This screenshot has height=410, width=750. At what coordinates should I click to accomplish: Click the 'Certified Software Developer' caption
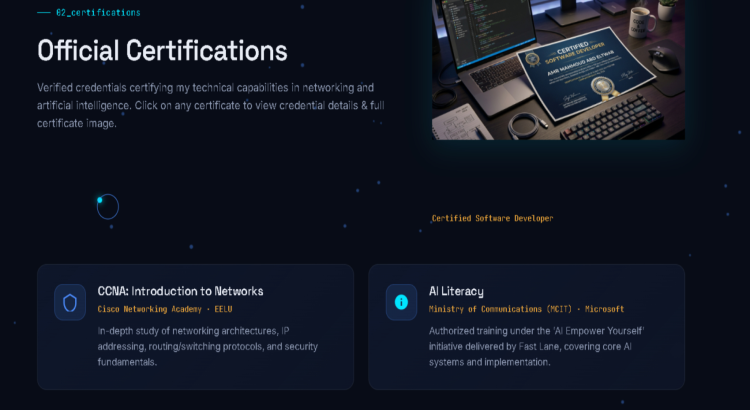pyautogui.click(x=492, y=218)
